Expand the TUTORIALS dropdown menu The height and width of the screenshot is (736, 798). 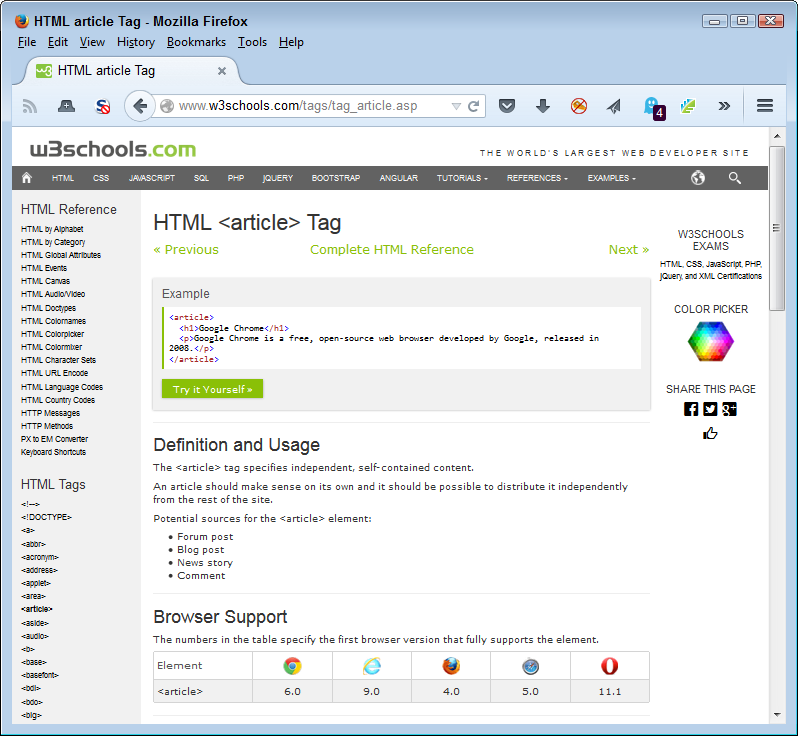coord(462,178)
